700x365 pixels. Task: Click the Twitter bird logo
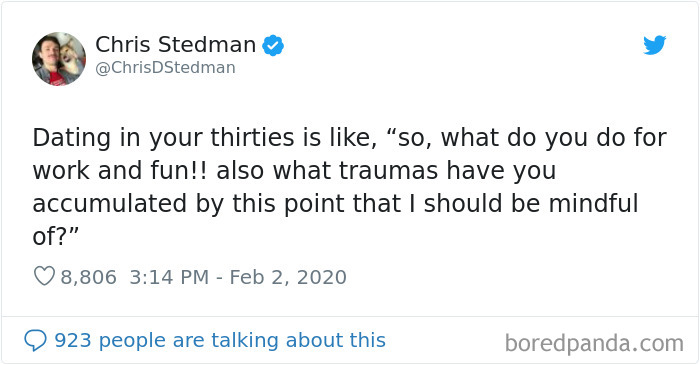tap(654, 45)
